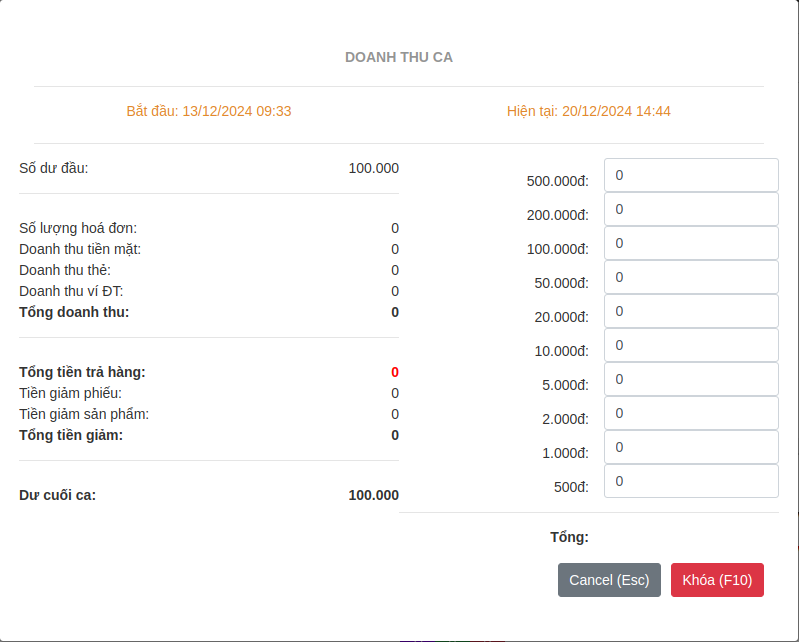Click the Dư cuối ca label
Viewport: 799px width, 642px height.
point(58,495)
